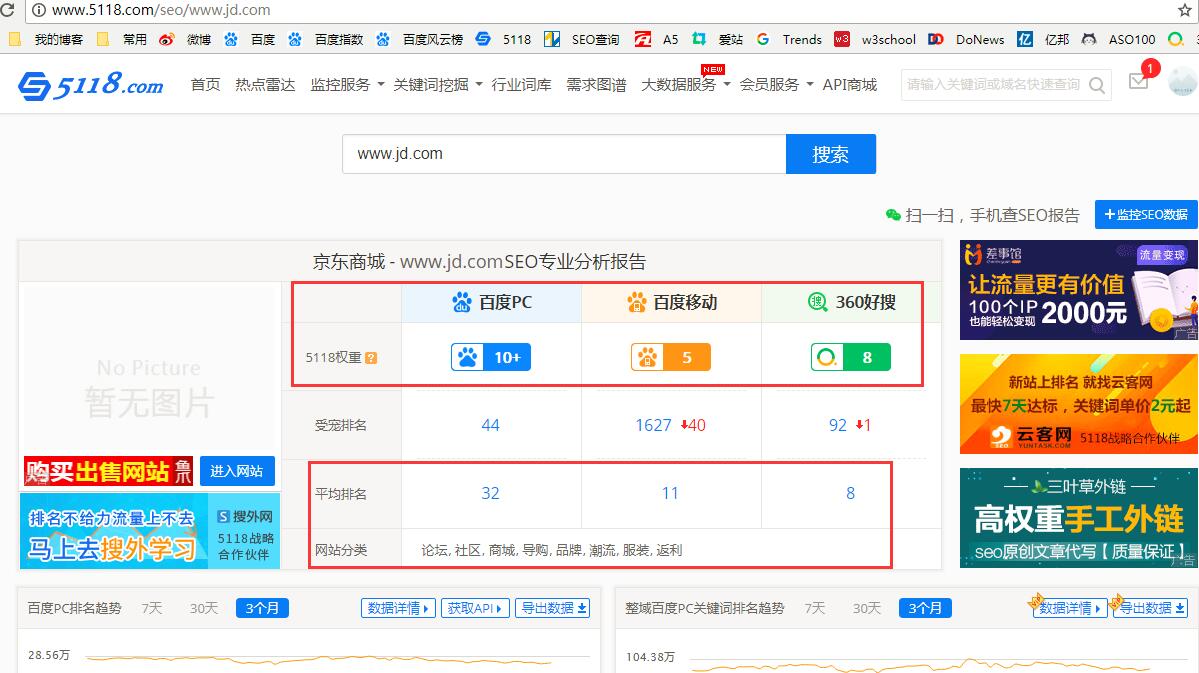Click the WeChat scan icon beside 扫一扫
This screenshot has height=673, width=1199.
pos(892,216)
